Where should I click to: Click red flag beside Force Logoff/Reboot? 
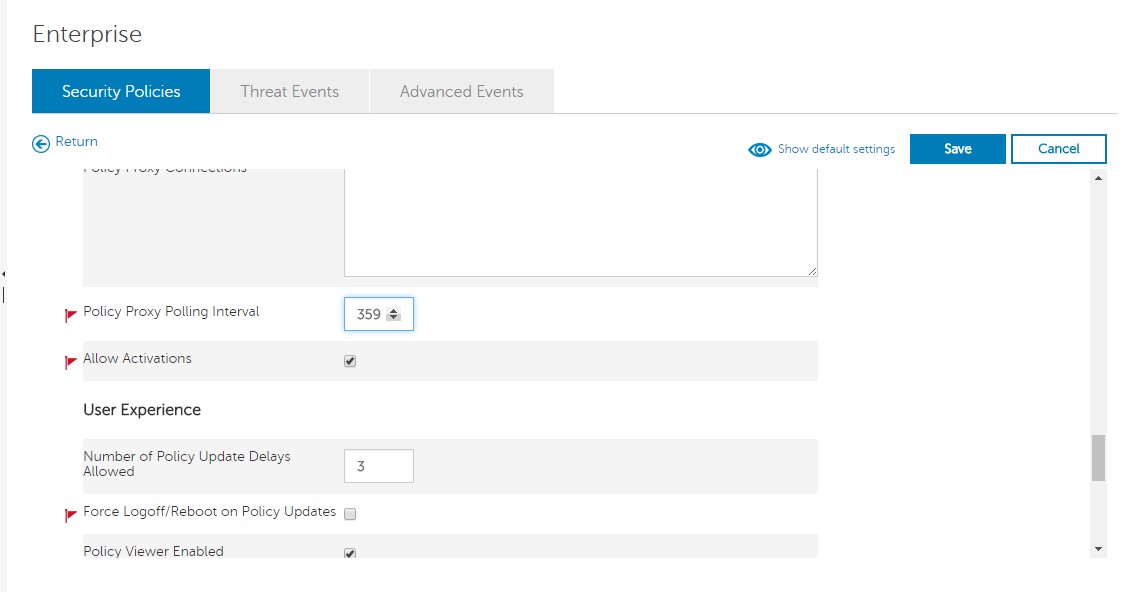click(71, 515)
